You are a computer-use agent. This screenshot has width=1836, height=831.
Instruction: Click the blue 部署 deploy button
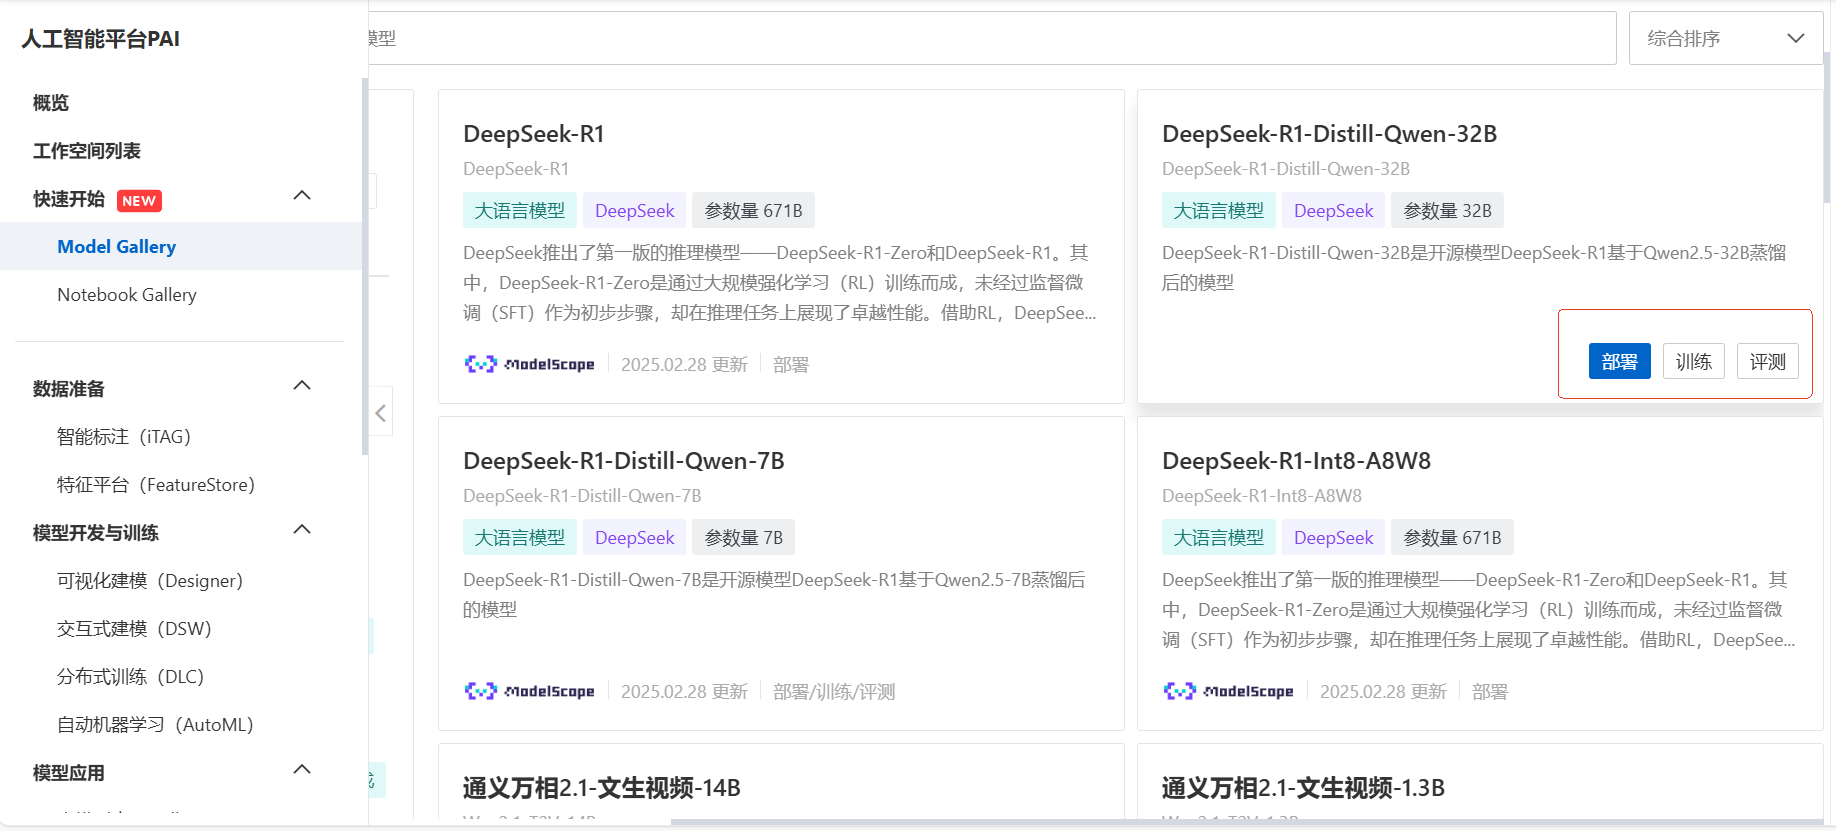(x=1619, y=362)
